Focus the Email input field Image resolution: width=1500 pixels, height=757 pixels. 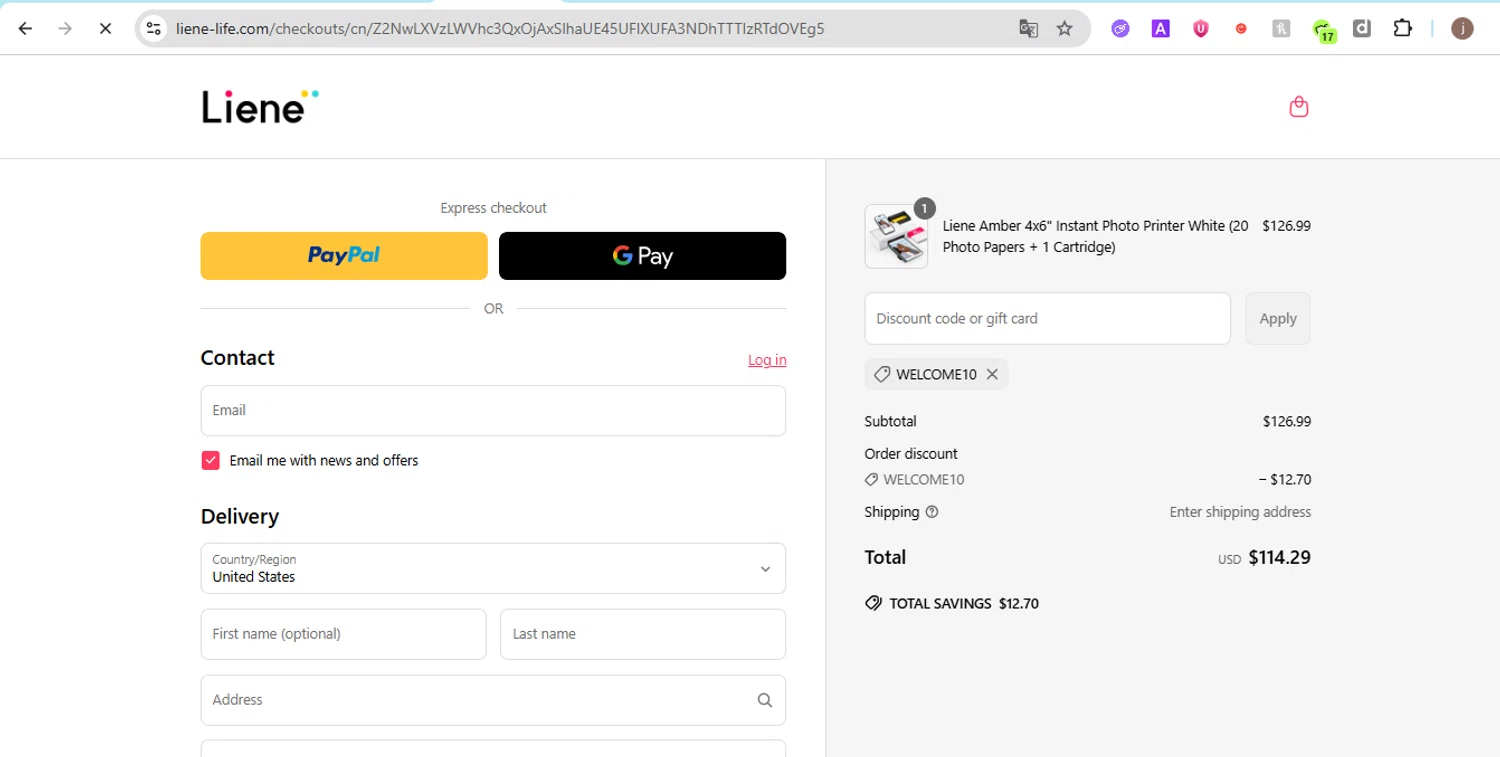pos(493,410)
